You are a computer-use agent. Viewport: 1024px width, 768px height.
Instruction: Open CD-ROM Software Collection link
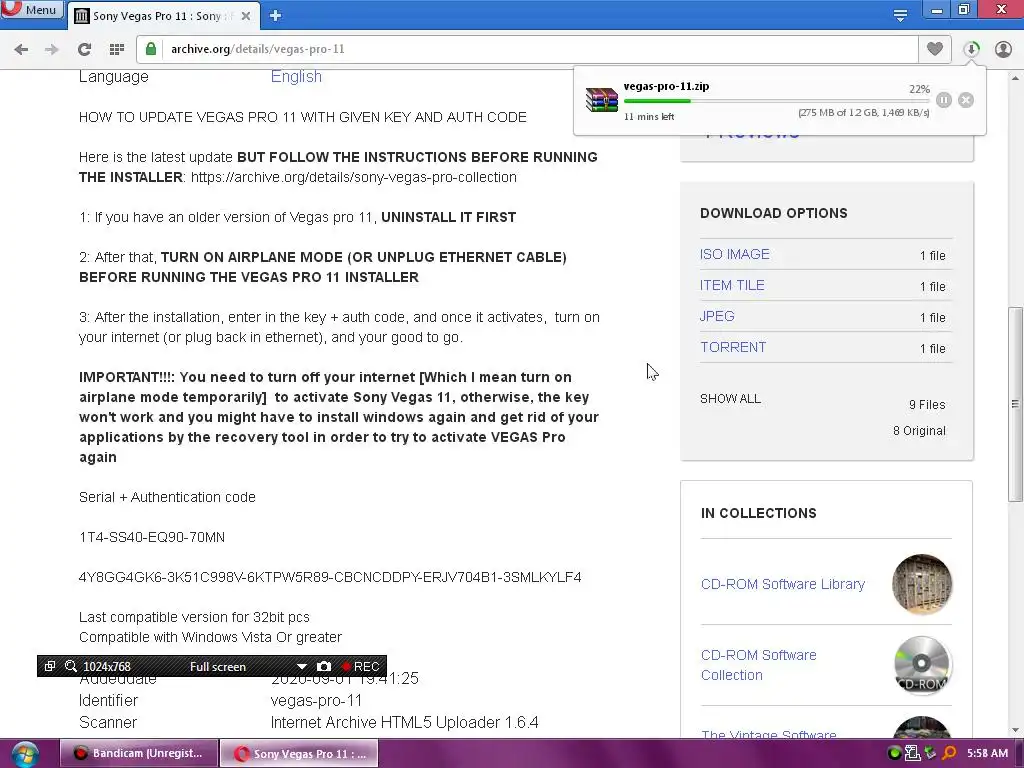click(758, 665)
